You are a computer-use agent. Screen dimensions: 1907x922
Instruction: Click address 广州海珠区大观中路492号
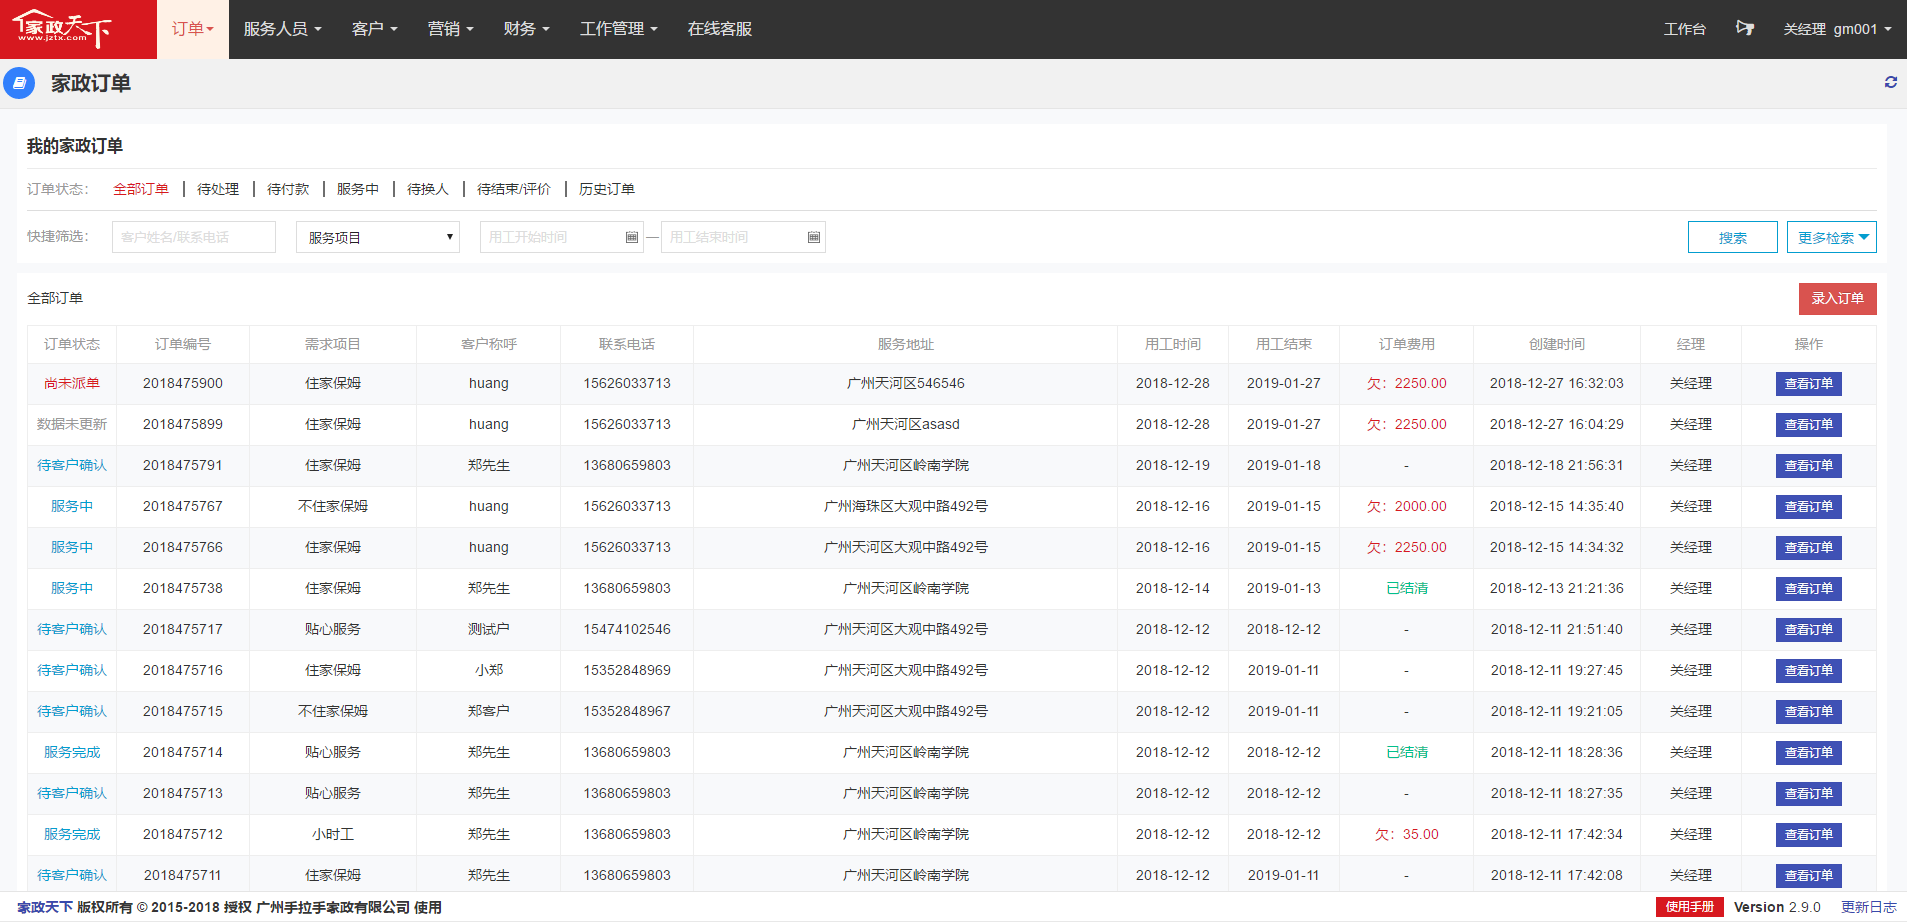coord(906,506)
